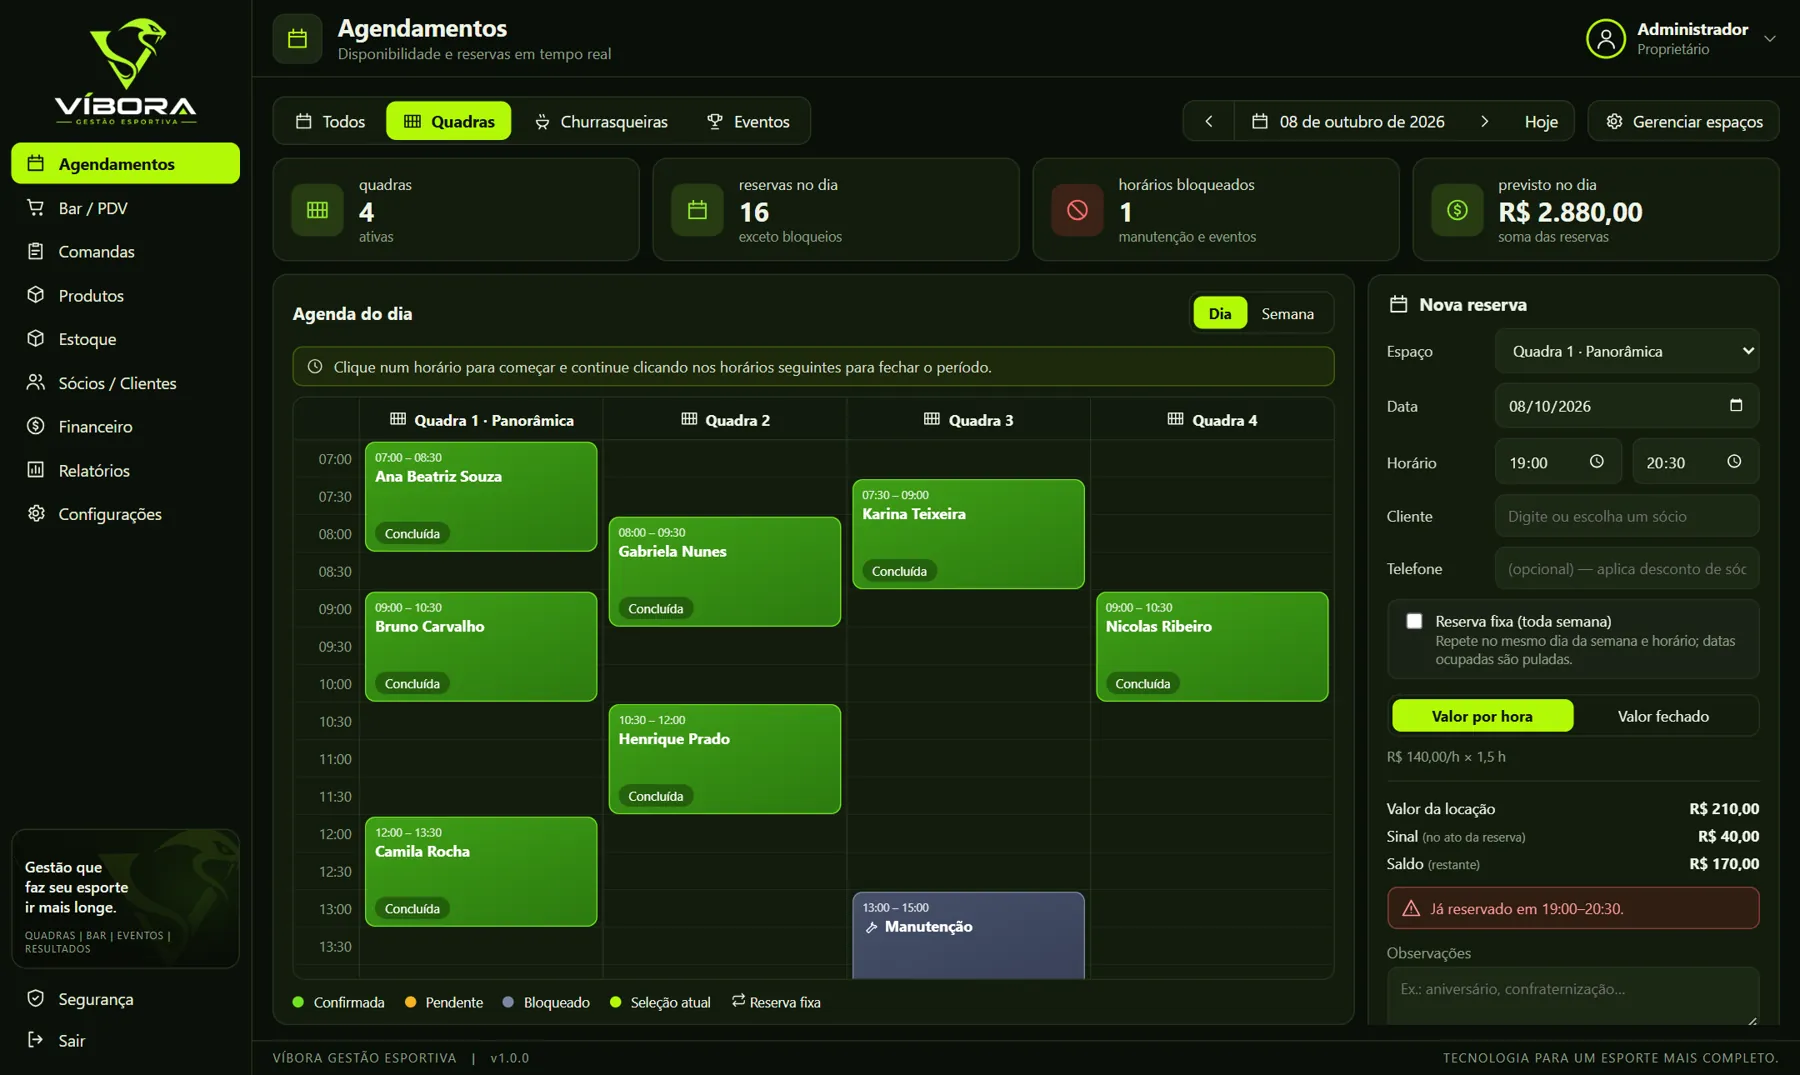Open start time 19:00 picker
The image size is (1800, 1075).
[x=1558, y=462]
